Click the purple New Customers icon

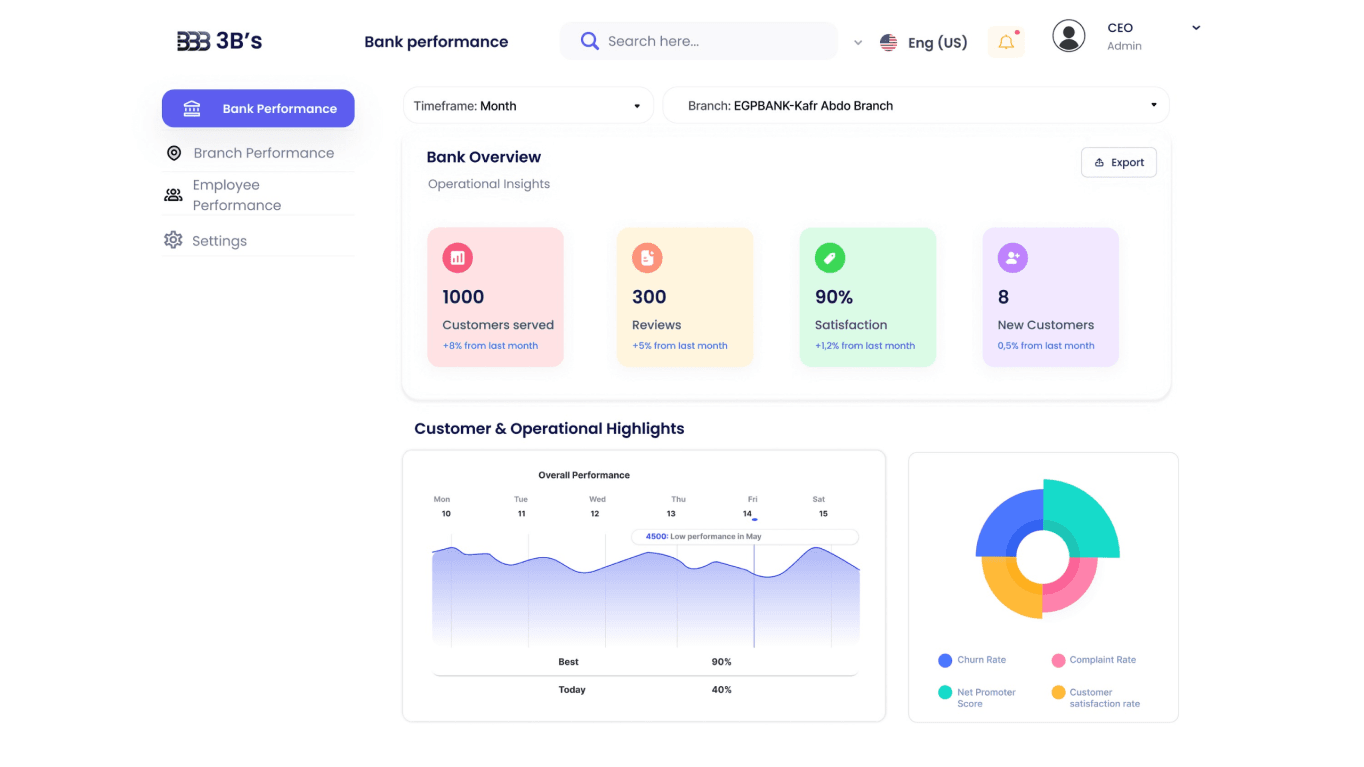pyautogui.click(x=1012, y=257)
